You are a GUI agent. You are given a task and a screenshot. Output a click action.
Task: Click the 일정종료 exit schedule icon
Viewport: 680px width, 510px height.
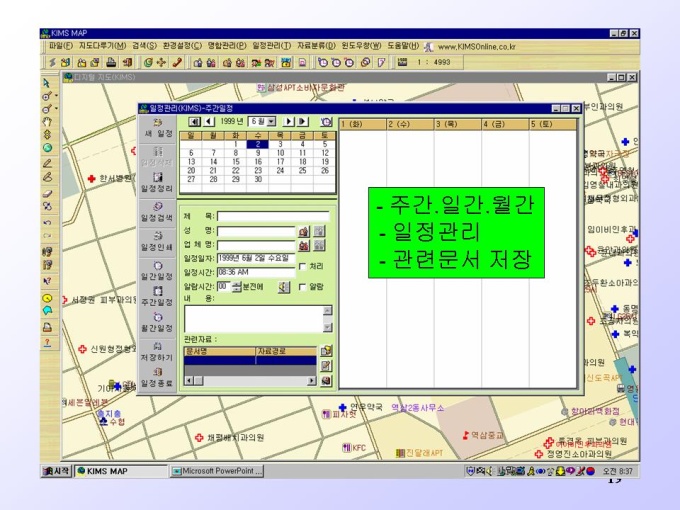point(157,372)
